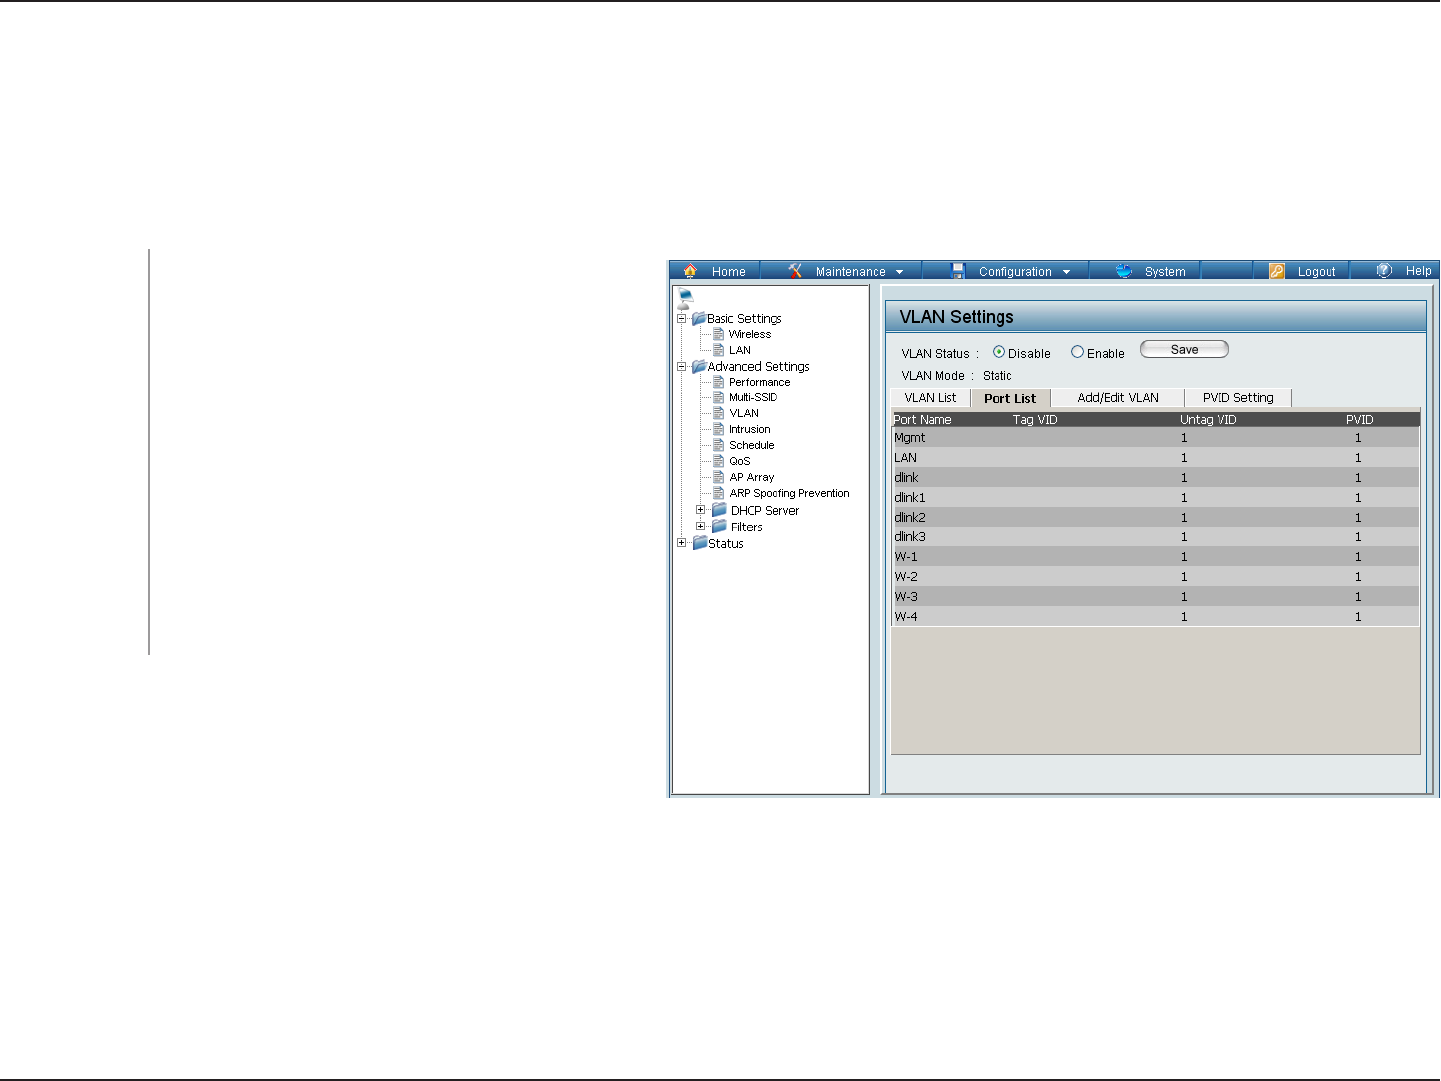Open ARP Spoofing Prevention in tree
Viewport: 1441px width, 1081px height.
[790, 493]
